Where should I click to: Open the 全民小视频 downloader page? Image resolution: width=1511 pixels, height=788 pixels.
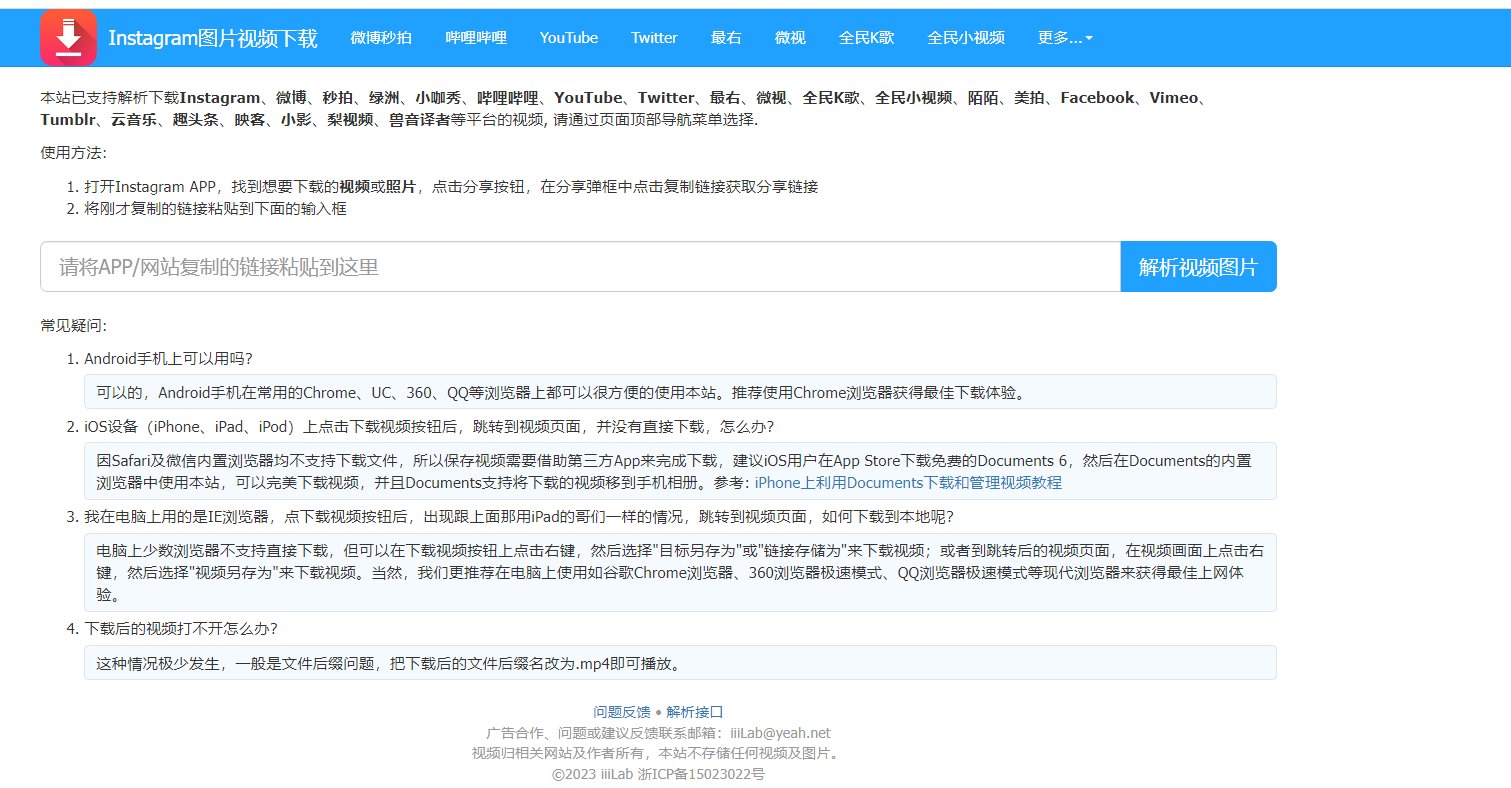(965, 37)
